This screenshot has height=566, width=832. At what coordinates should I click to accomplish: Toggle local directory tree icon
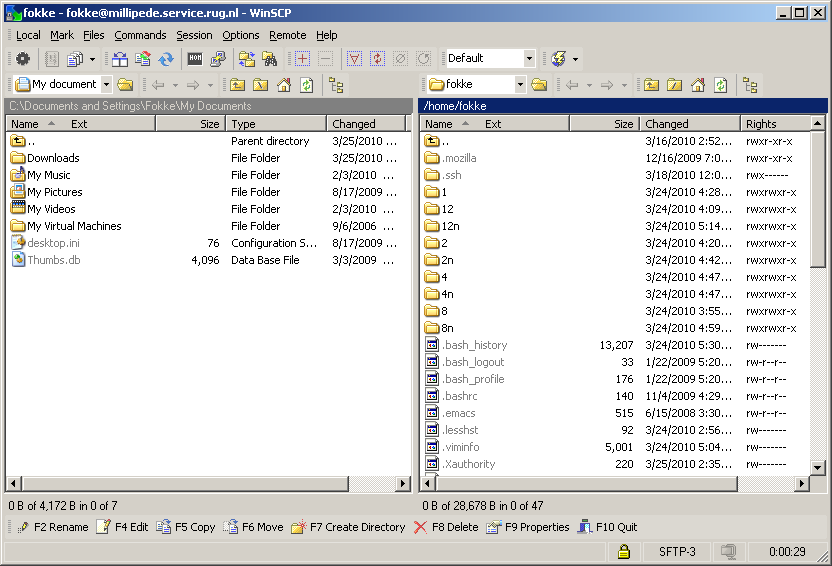[x=336, y=84]
